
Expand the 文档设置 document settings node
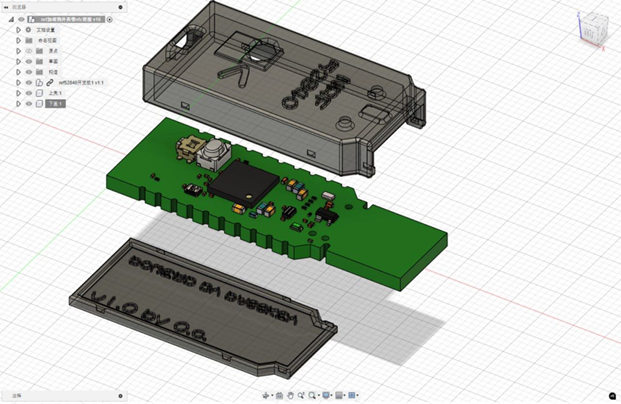(x=18, y=30)
